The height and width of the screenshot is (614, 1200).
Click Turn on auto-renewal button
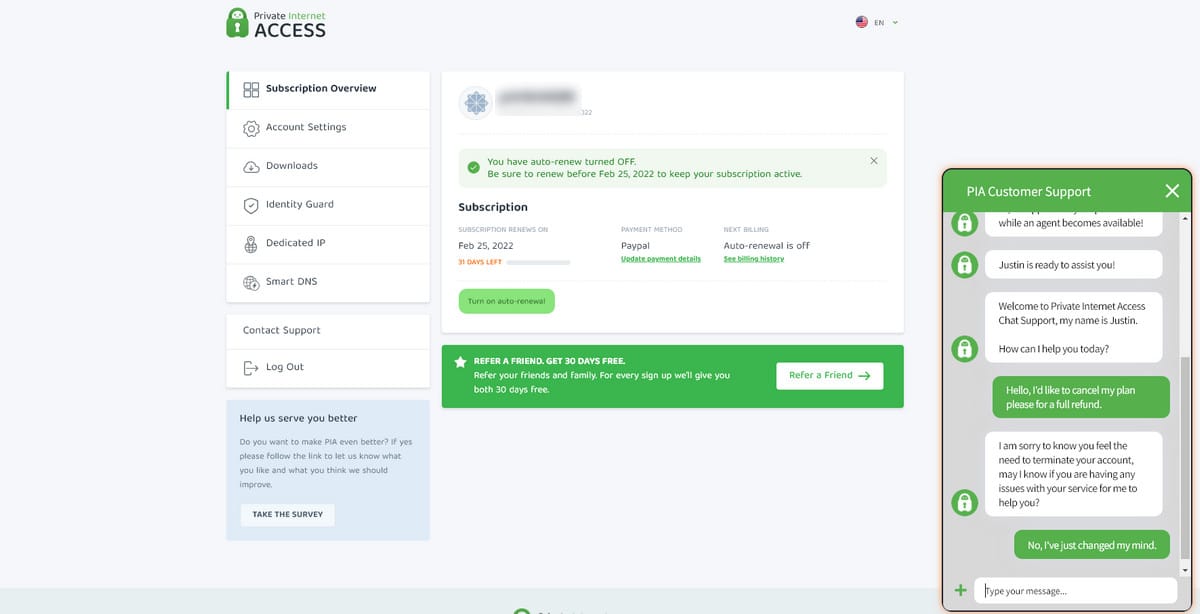pyautogui.click(x=506, y=301)
